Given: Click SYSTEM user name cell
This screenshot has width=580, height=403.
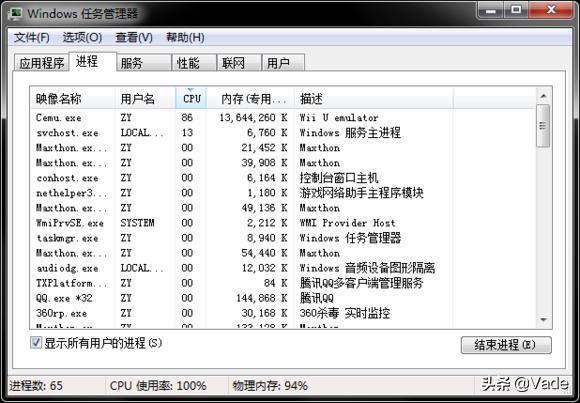Looking at the screenshot, I should coord(137,223).
